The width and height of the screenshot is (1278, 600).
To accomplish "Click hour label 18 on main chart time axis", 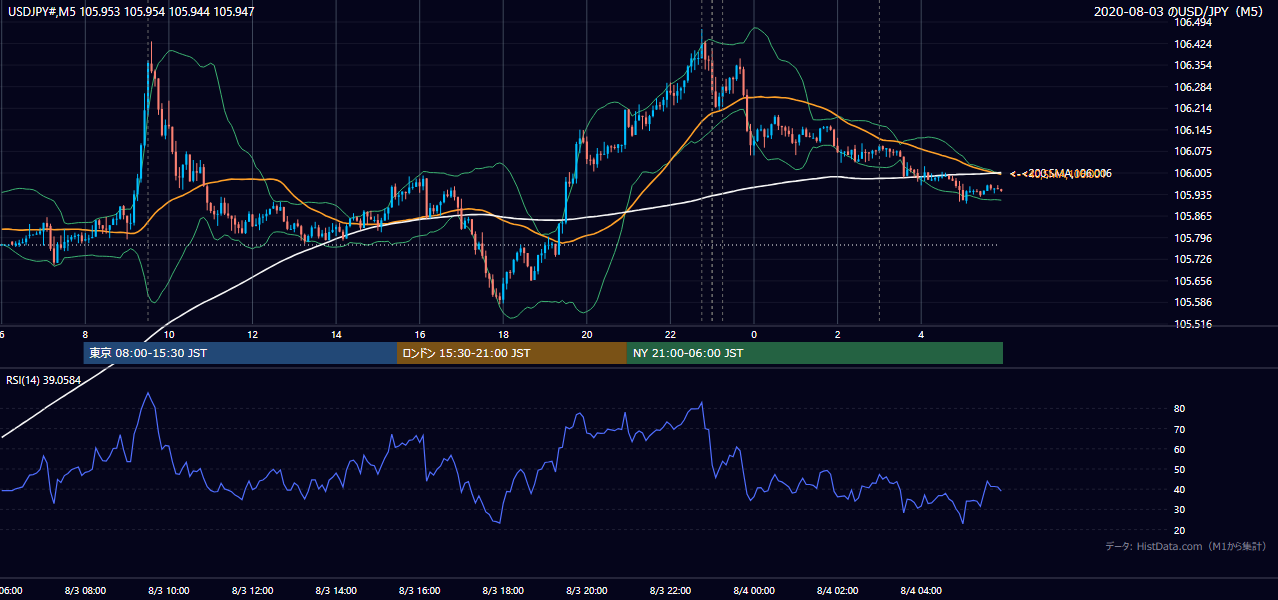I will click(503, 335).
